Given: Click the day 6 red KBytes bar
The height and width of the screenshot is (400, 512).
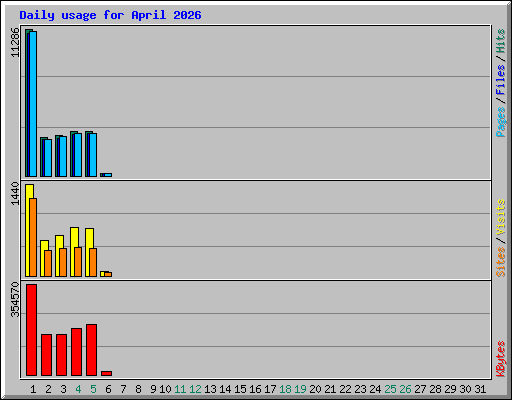Looking at the screenshot, I should pyautogui.click(x=106, y=373).
